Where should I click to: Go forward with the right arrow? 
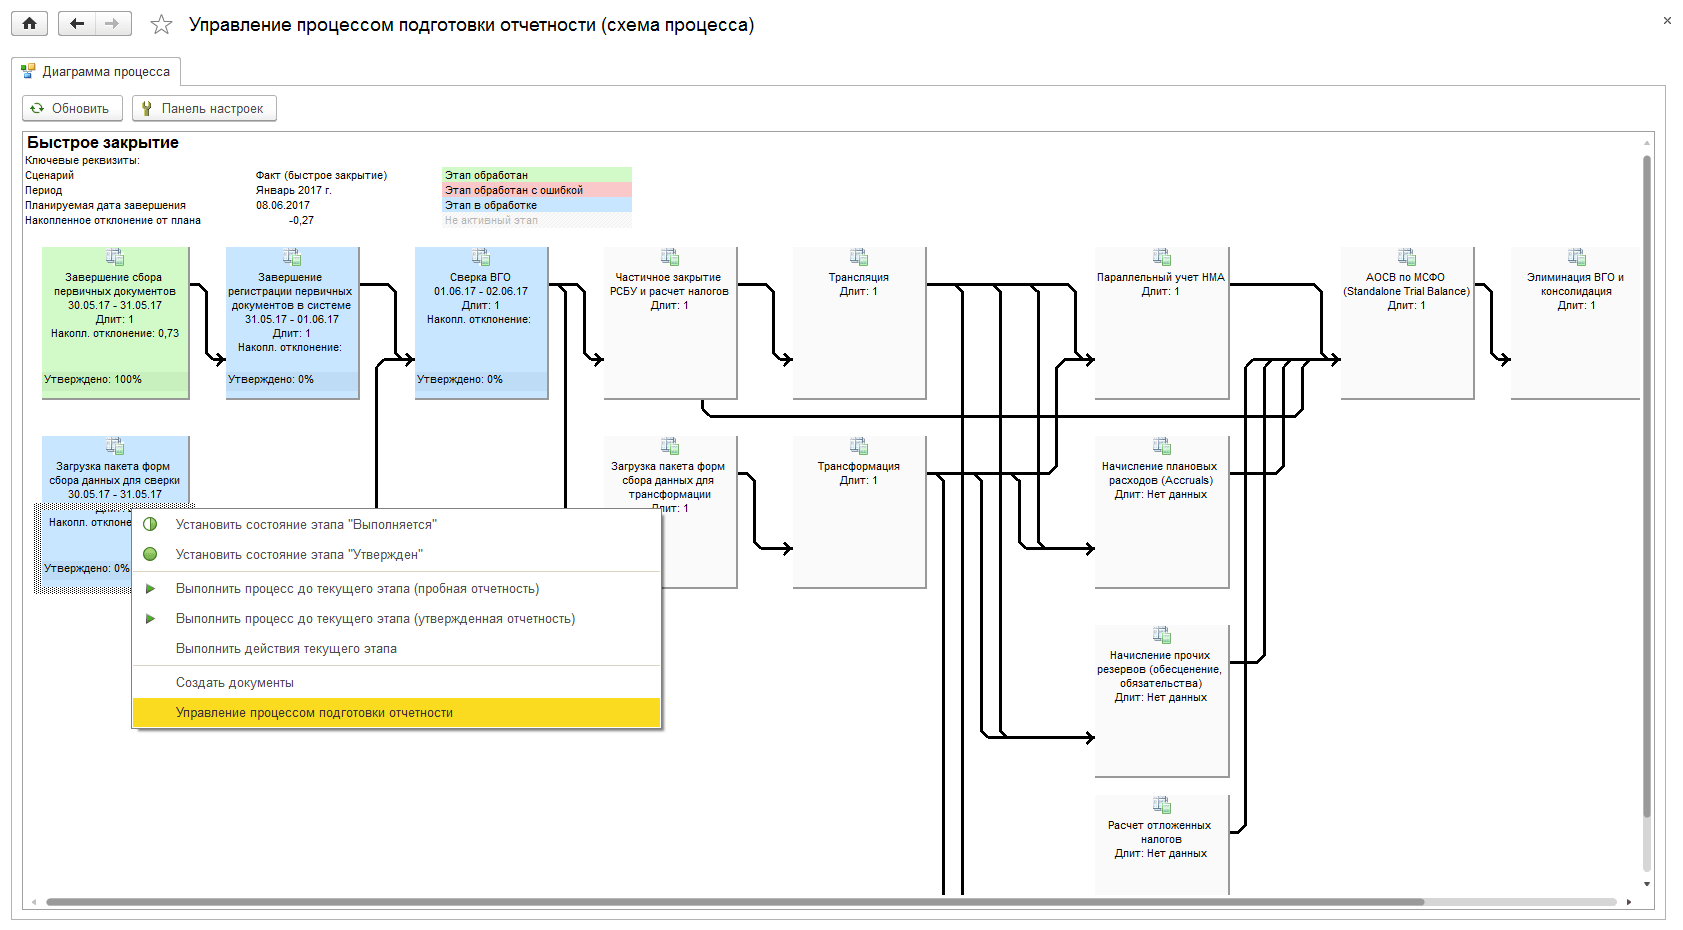tap(112, 24)
